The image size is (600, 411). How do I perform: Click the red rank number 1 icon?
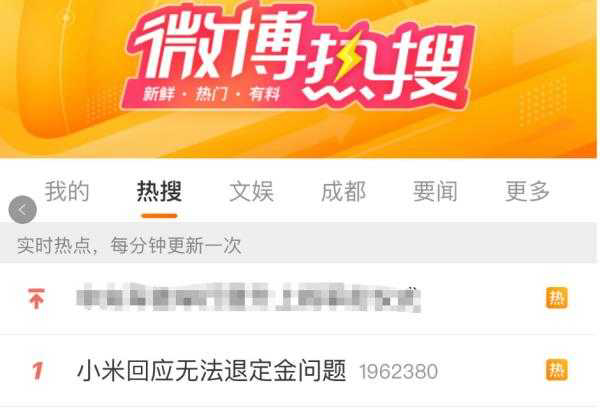[38, 371]
